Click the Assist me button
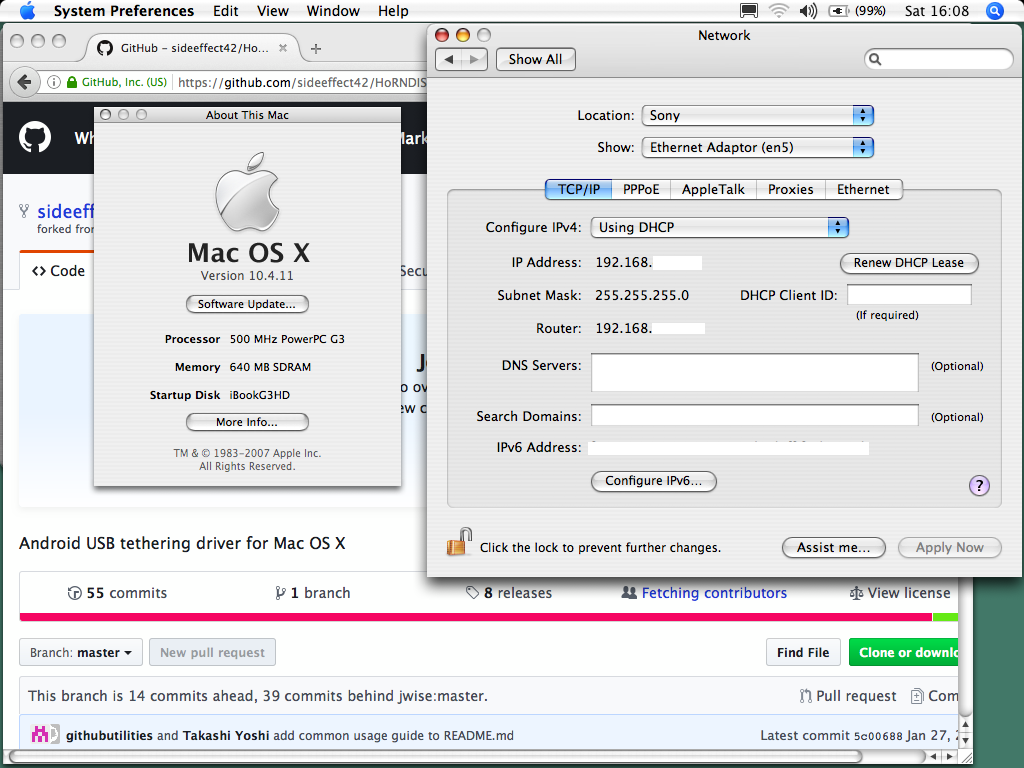Screen dimensions: 1024x768 833,547
